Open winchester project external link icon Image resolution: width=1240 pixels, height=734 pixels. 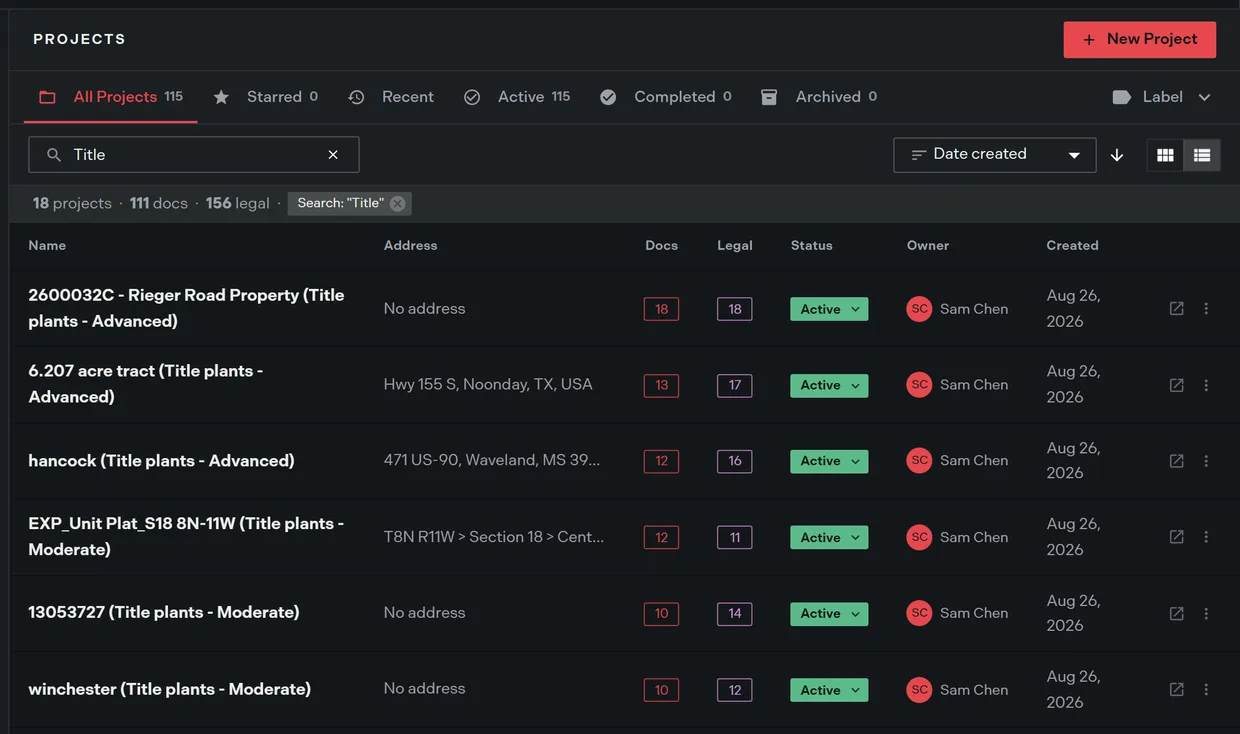pyautogui.click(x=1177, y=689)
